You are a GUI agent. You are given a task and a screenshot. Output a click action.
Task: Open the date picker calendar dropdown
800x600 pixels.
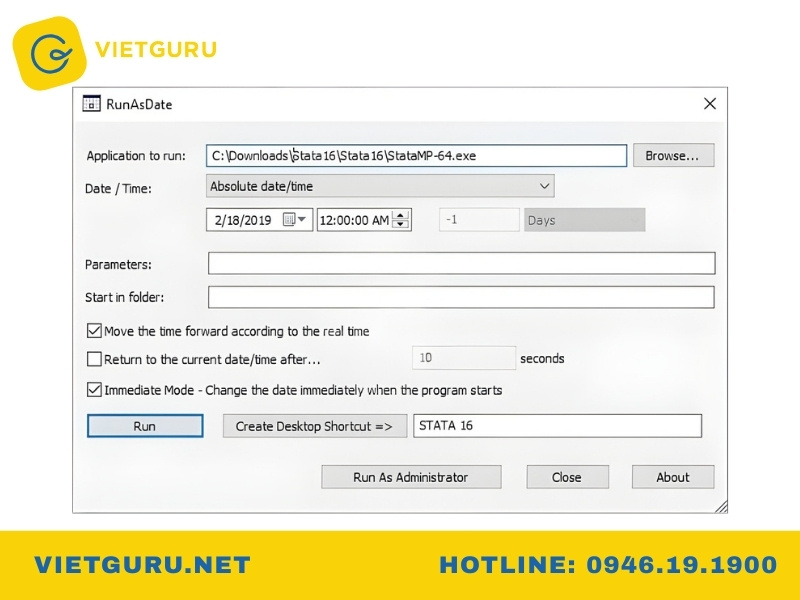point(295,220)
